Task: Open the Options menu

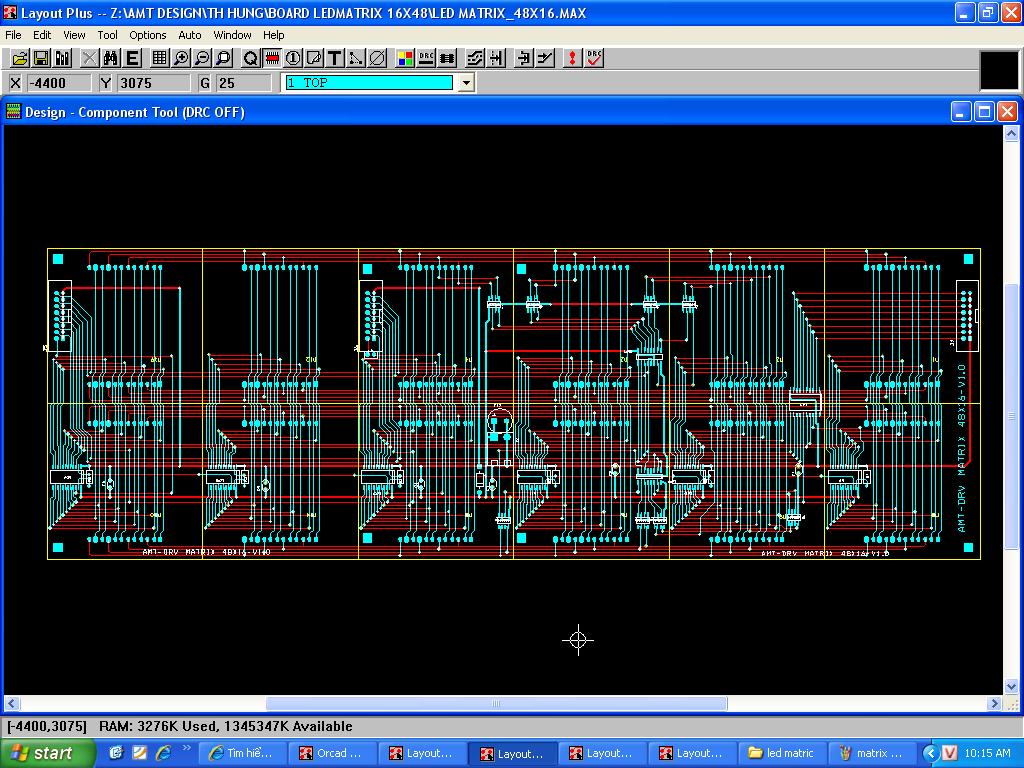Action: (x=147, y=35)
